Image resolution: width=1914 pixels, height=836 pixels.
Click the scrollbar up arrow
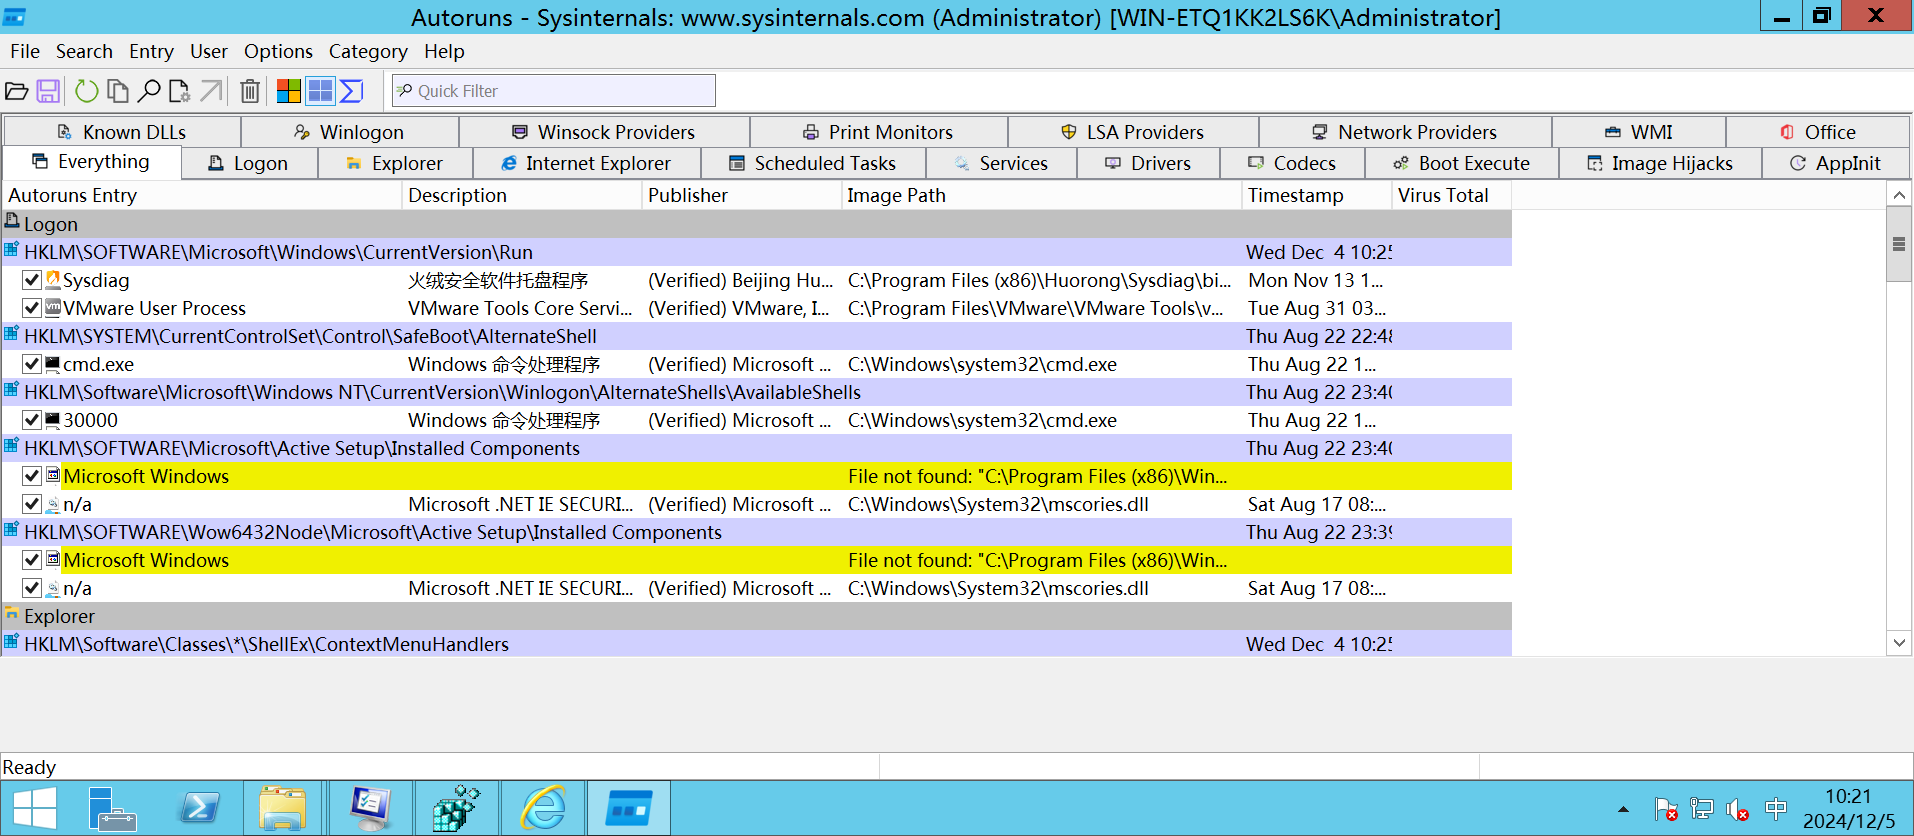click(x=1899, y=194)
